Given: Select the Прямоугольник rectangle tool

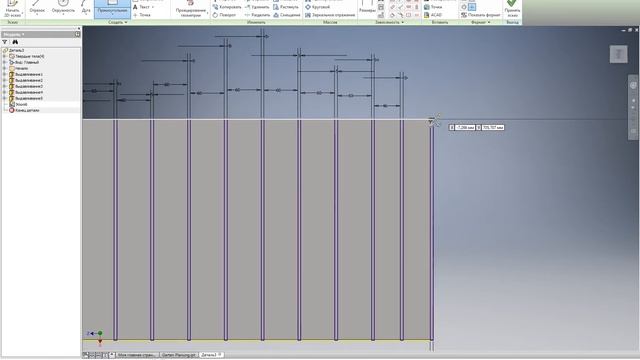Looking at the screenshot, I should (112, 8).
